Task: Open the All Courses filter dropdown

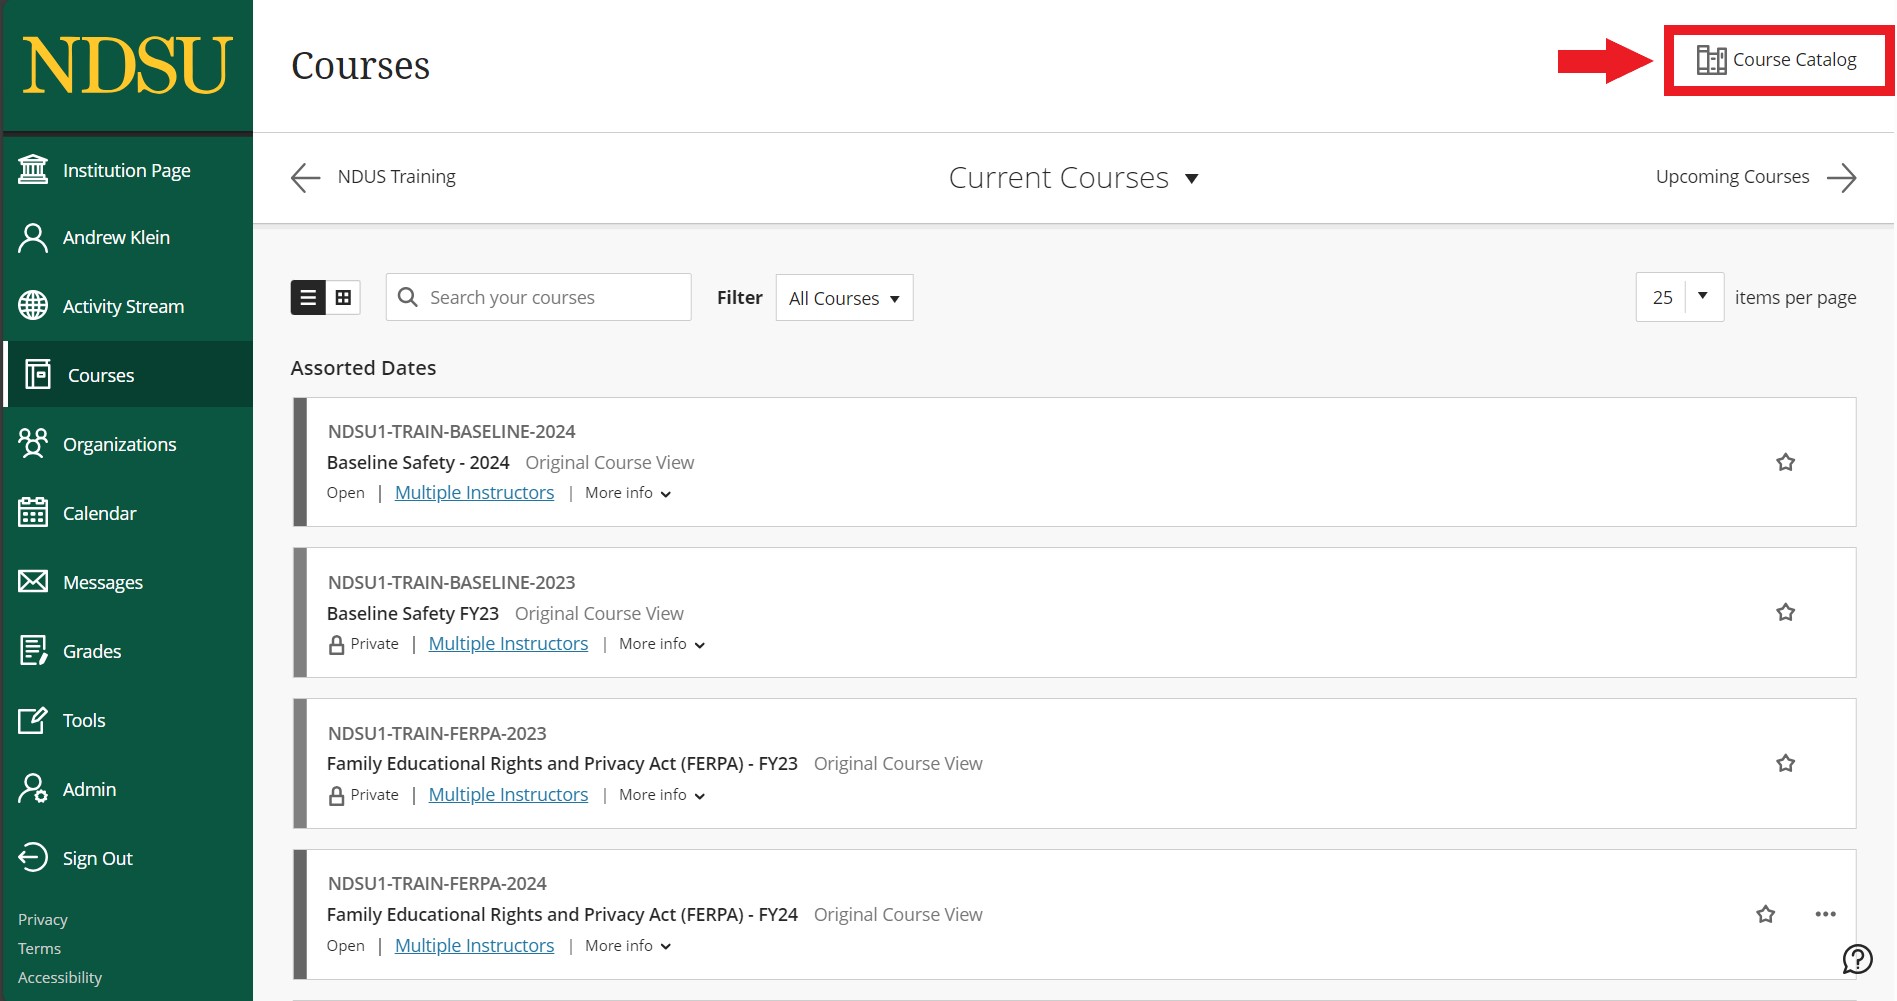Action: (x=844, y=298)
